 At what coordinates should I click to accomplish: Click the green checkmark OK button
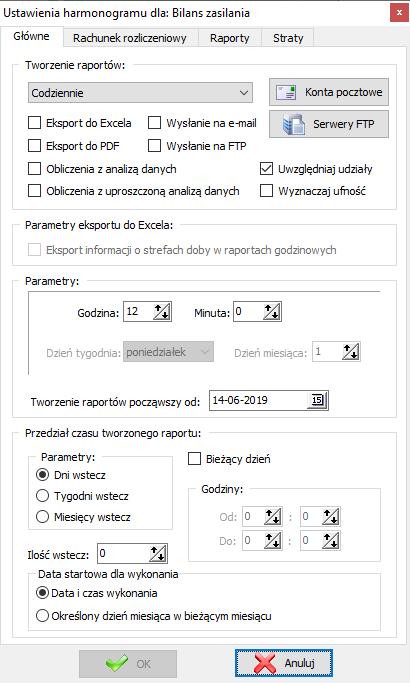pyautogui.click(x=128, y=663)
